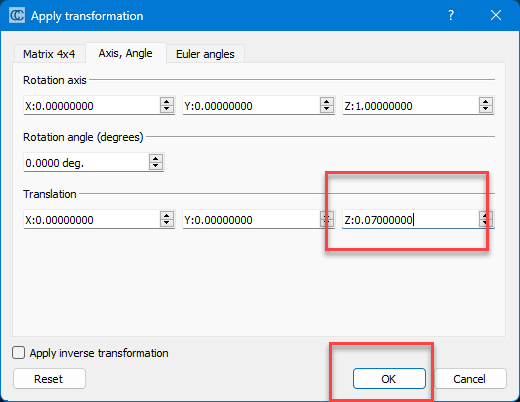
Task: Click the Reset button
Action: tap(49, 379)
